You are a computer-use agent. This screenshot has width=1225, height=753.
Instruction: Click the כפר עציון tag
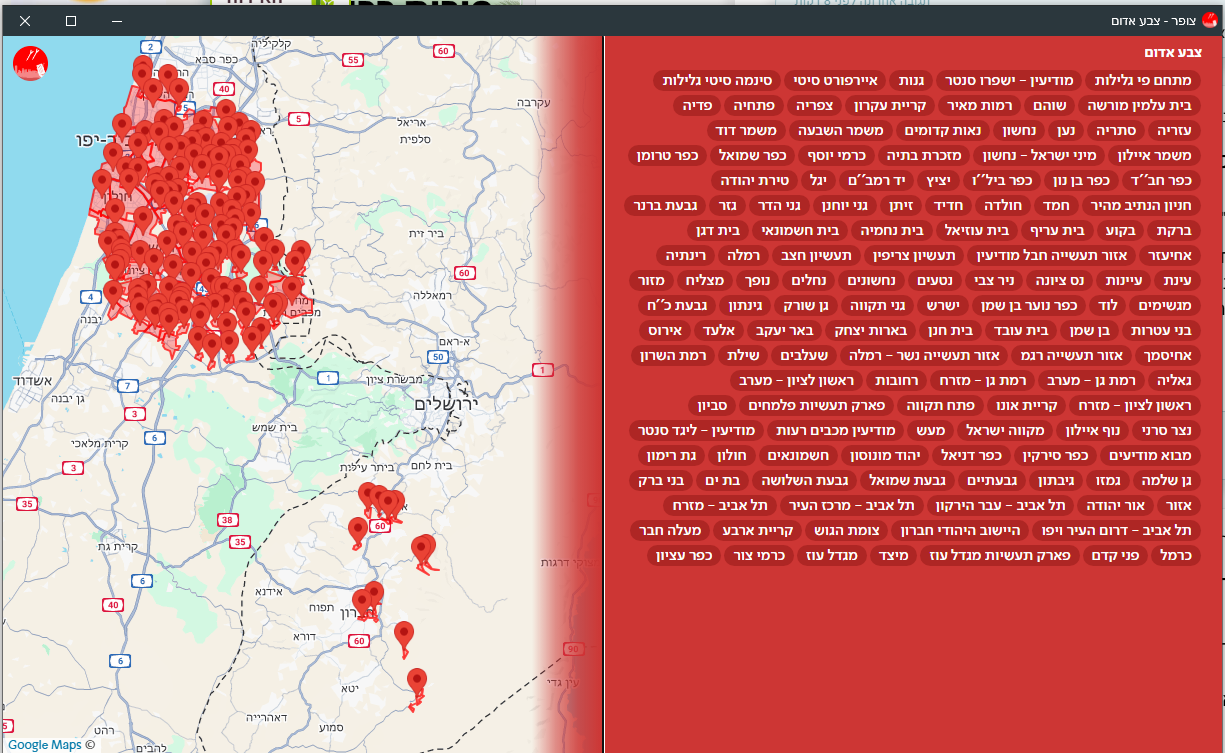point(683,555)
